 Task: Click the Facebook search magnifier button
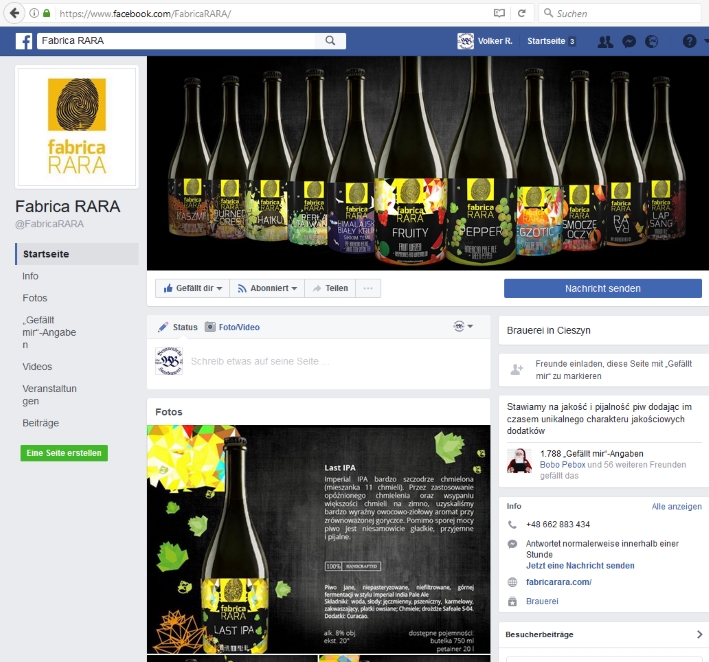tap(331, 41)
